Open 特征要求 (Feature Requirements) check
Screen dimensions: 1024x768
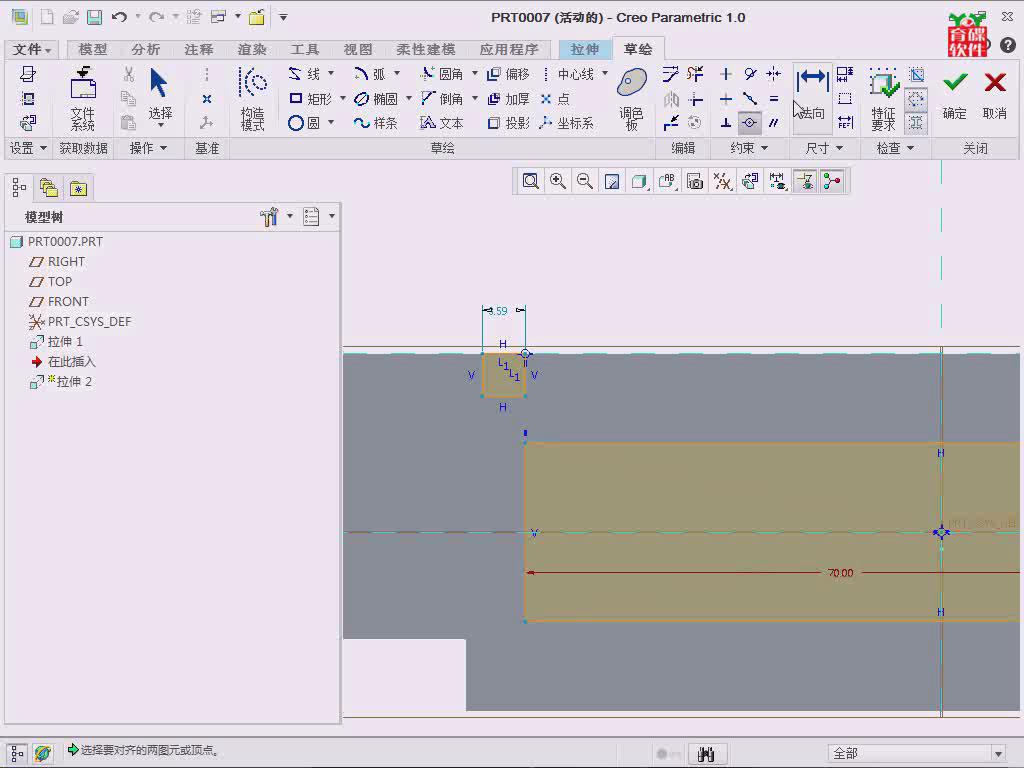[x=883, y=99]
